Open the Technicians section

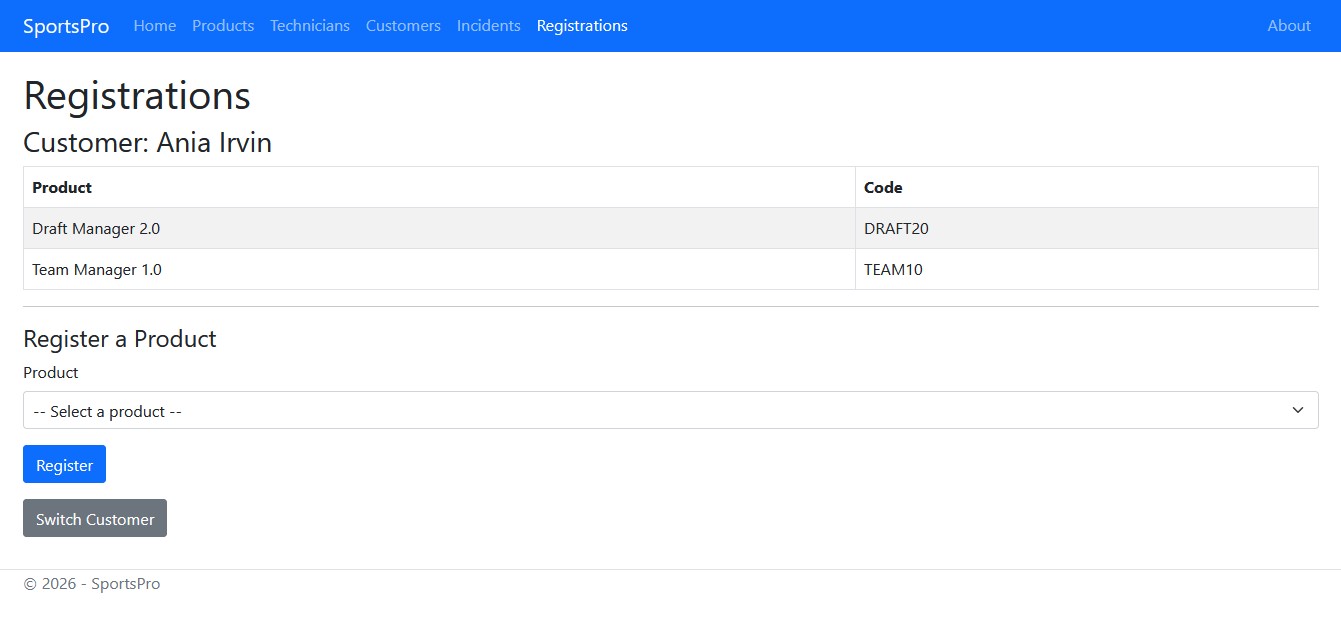click(309, 25)
